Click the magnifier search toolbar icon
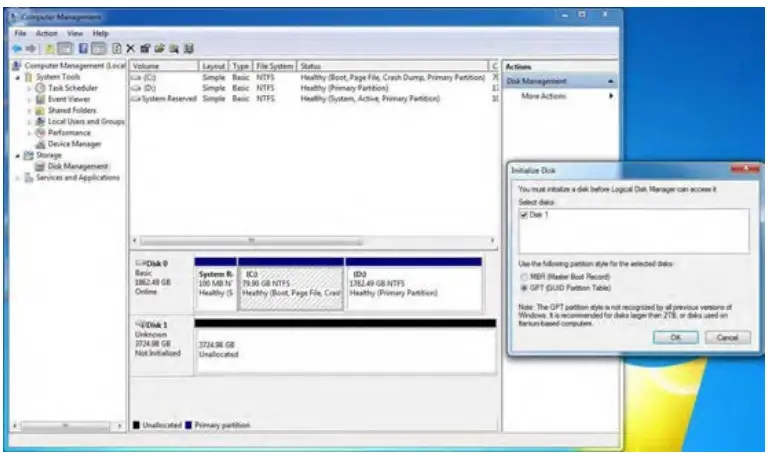 click(174, 49)
